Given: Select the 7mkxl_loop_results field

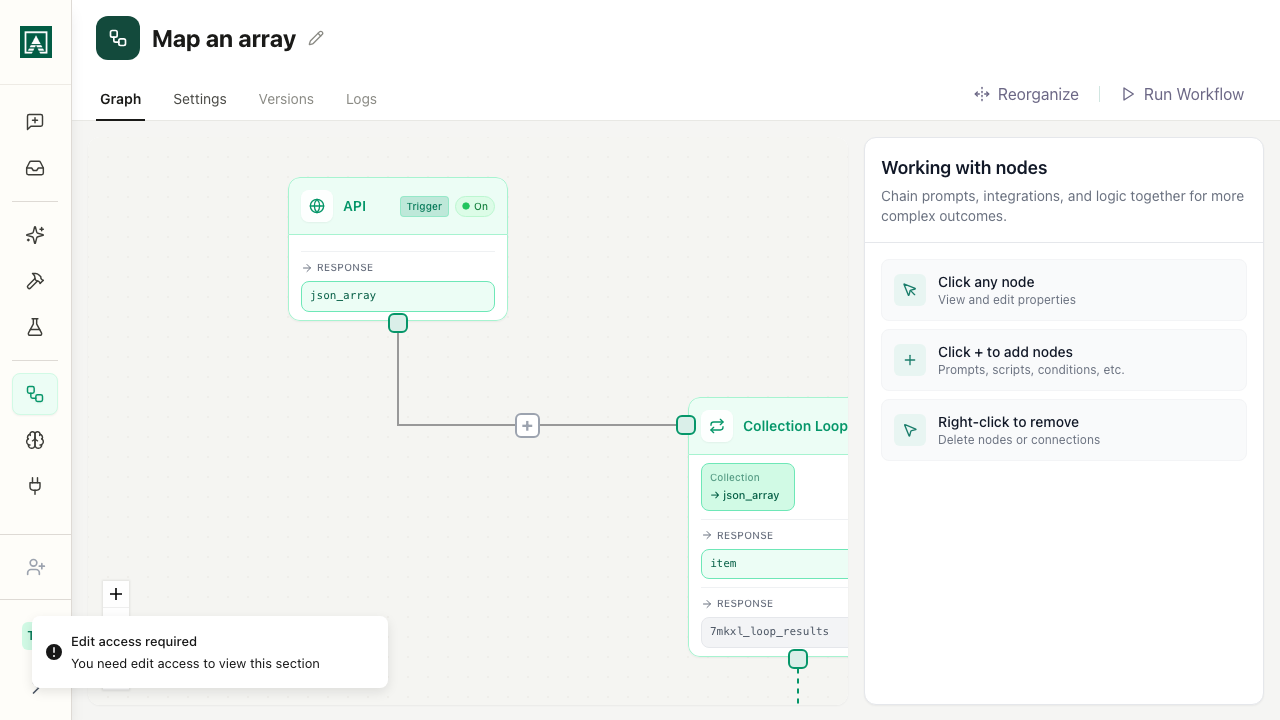Looking at the screenshot, I should pyautogui.click(x=775, y=632).
